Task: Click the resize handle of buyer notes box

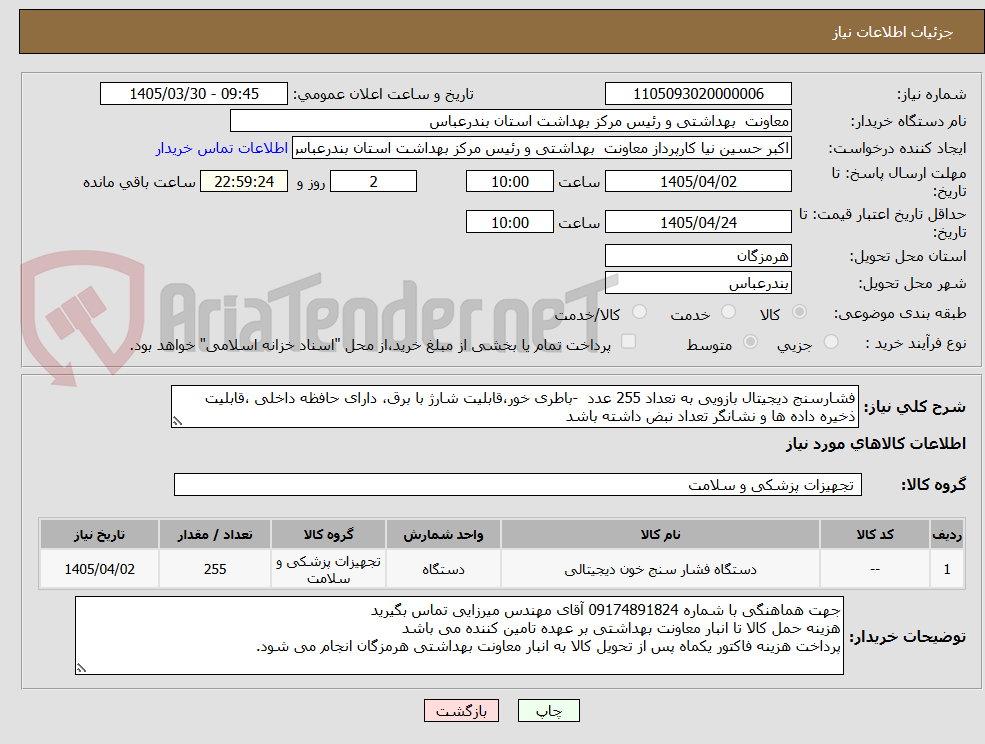Action: point(81,669)
